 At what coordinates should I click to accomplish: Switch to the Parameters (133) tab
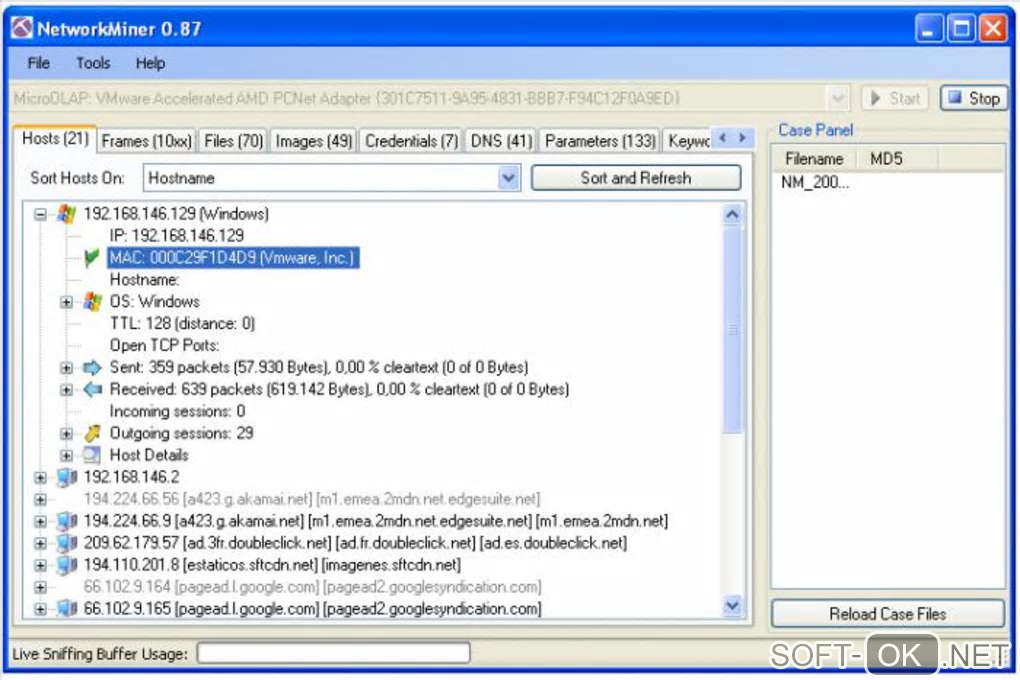600,141
